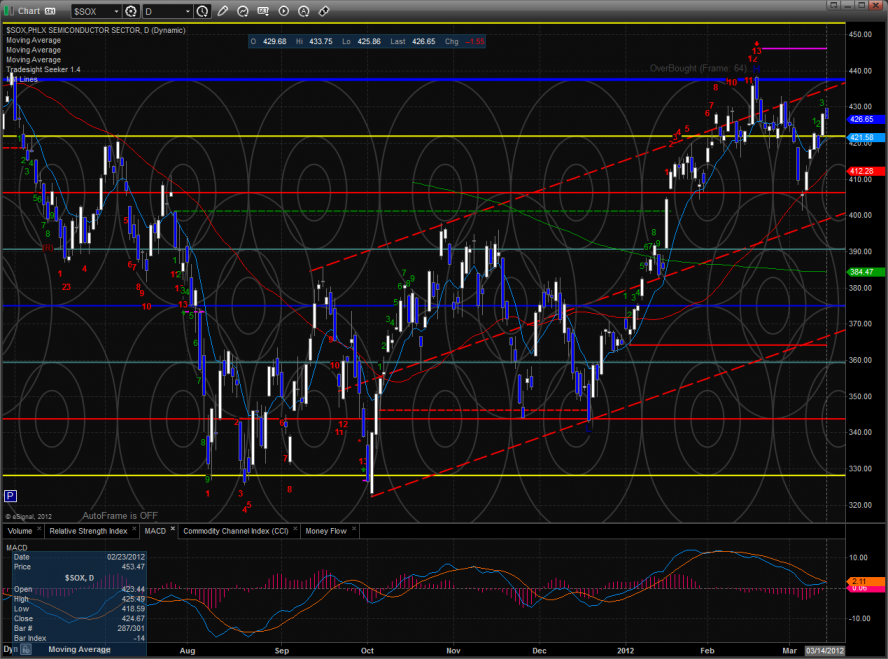Click the blue 426.65 price axis label
Screen dimensions: 888x659
pyautogui.click(x=862, y=119)
